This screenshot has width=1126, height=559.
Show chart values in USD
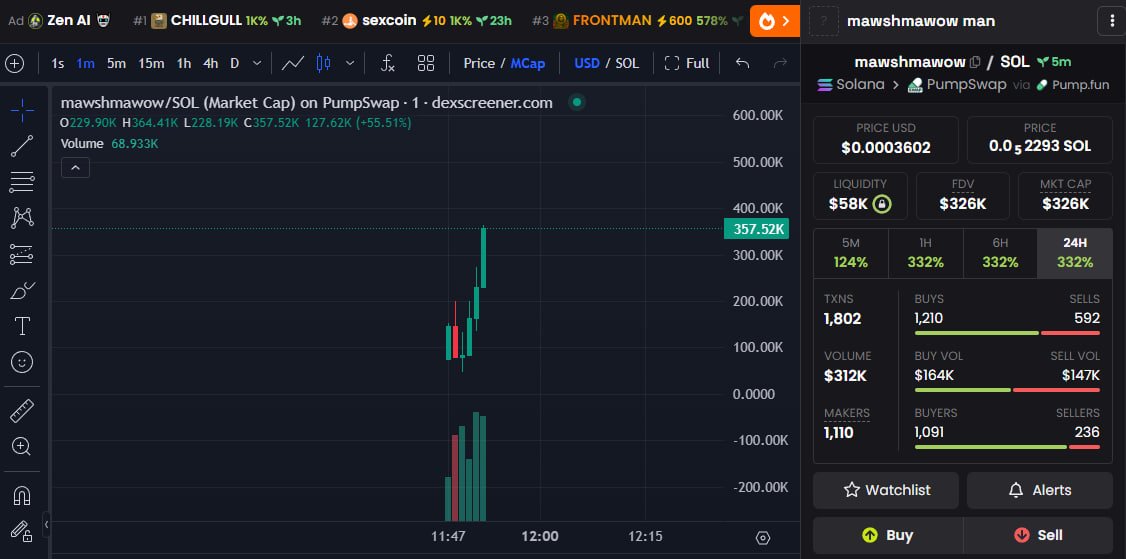click(x=587, y=63)
